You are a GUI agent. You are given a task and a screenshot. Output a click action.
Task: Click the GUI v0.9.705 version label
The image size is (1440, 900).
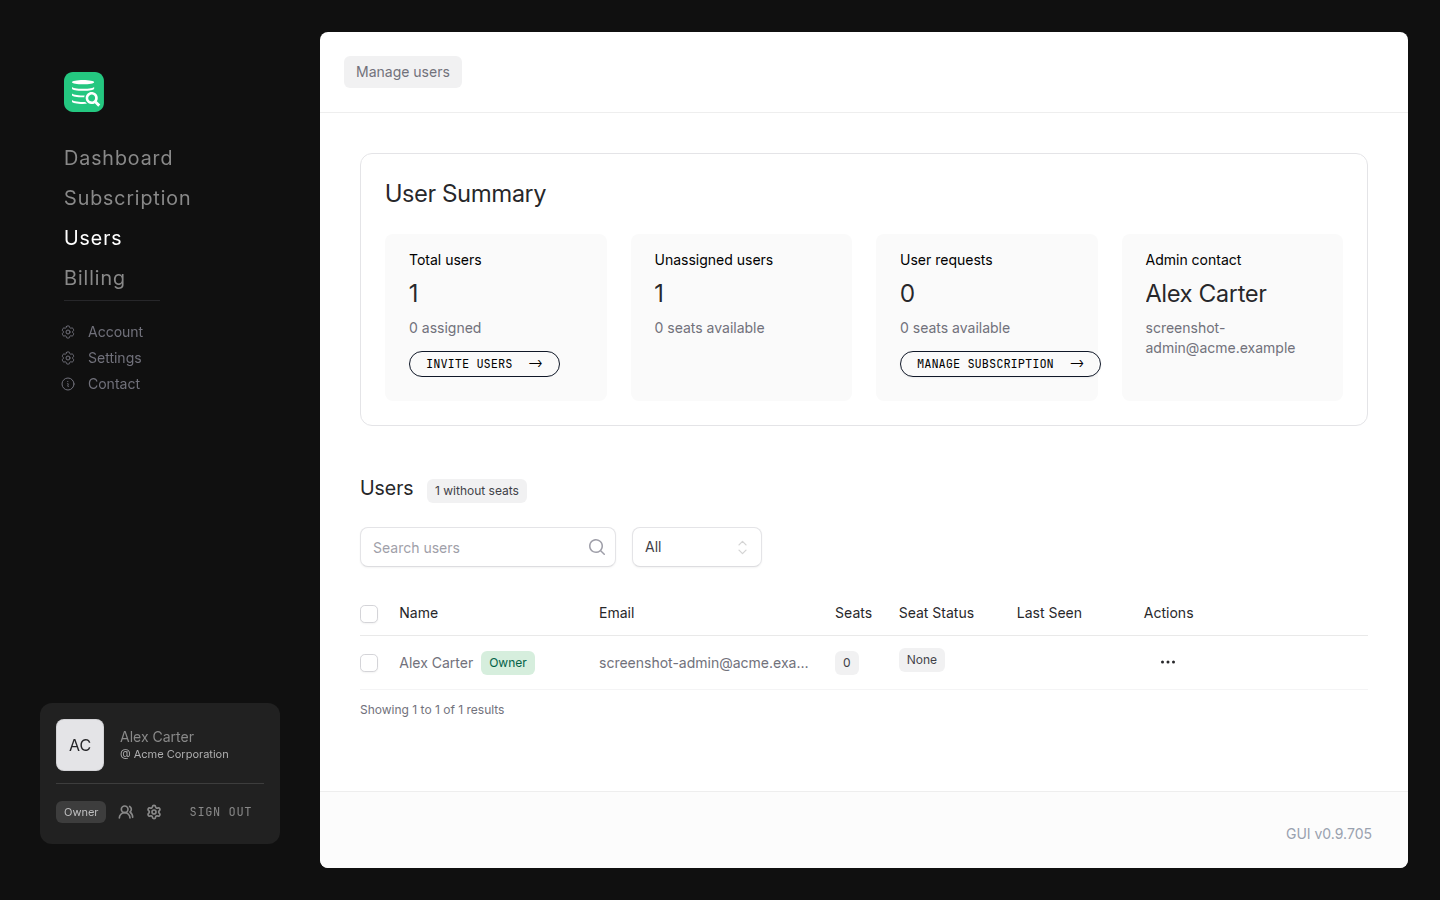point(1329,834)
